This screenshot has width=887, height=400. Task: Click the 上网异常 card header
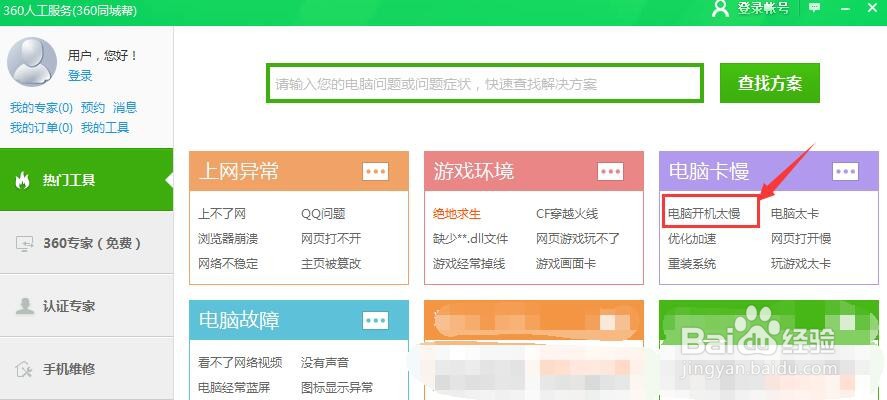pyautogui.click(x=299, y=171)
